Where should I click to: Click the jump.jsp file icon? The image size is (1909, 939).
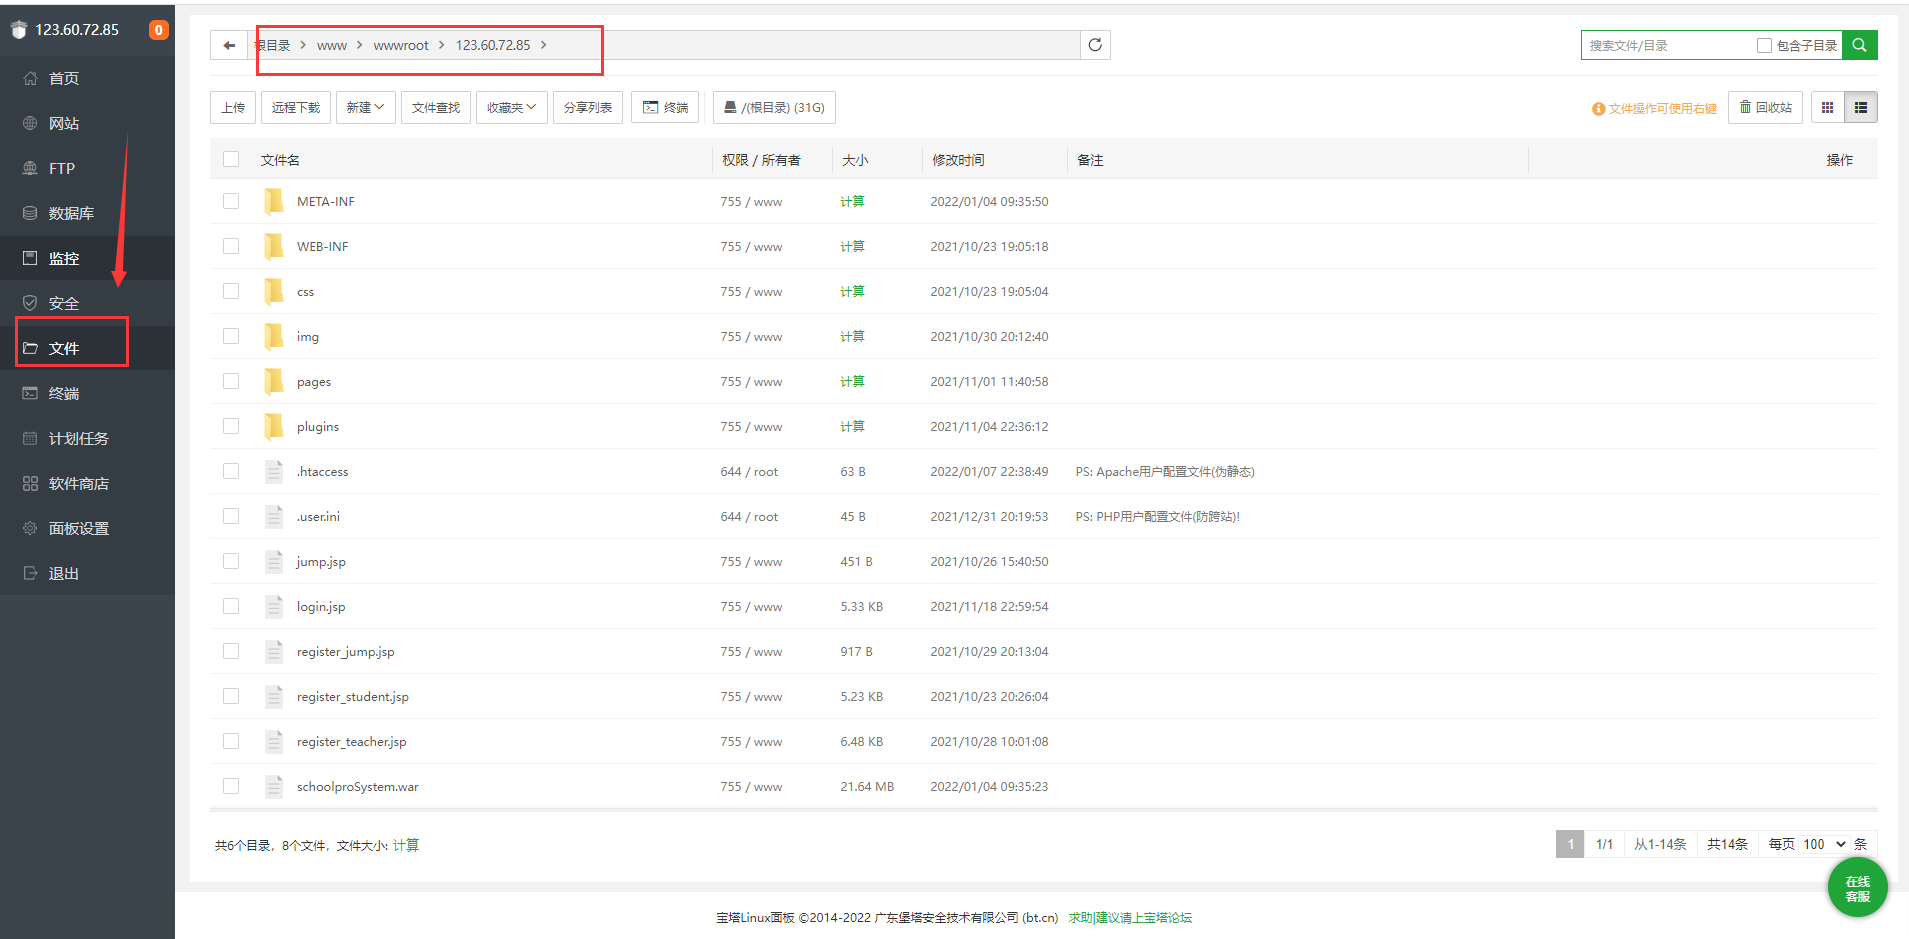coord(274,561)
